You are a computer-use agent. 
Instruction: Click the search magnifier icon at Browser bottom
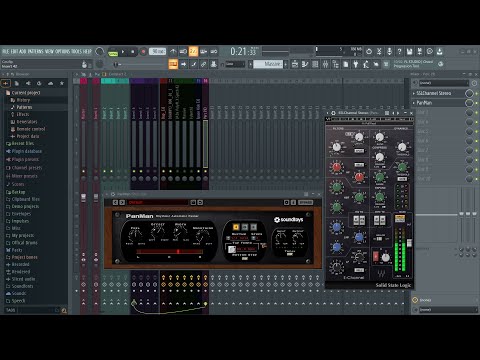(x=64, y=311)
